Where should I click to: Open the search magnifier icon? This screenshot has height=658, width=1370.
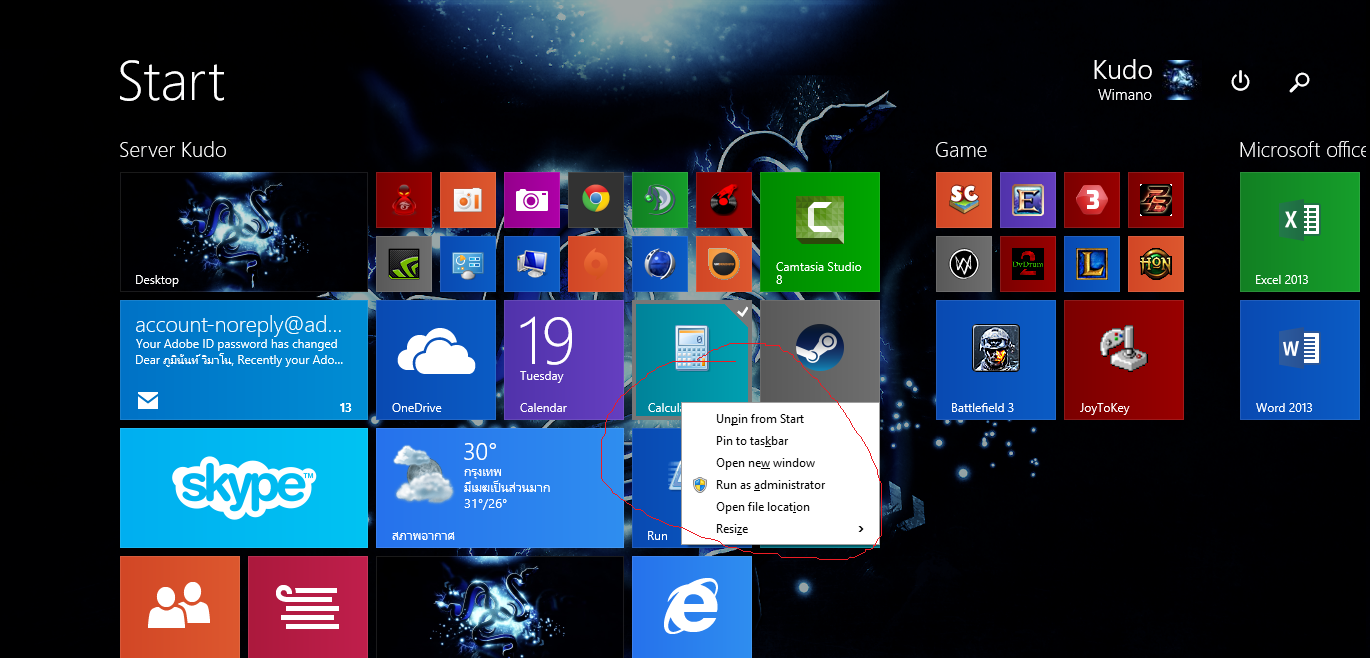click(x=1299, y=82)
